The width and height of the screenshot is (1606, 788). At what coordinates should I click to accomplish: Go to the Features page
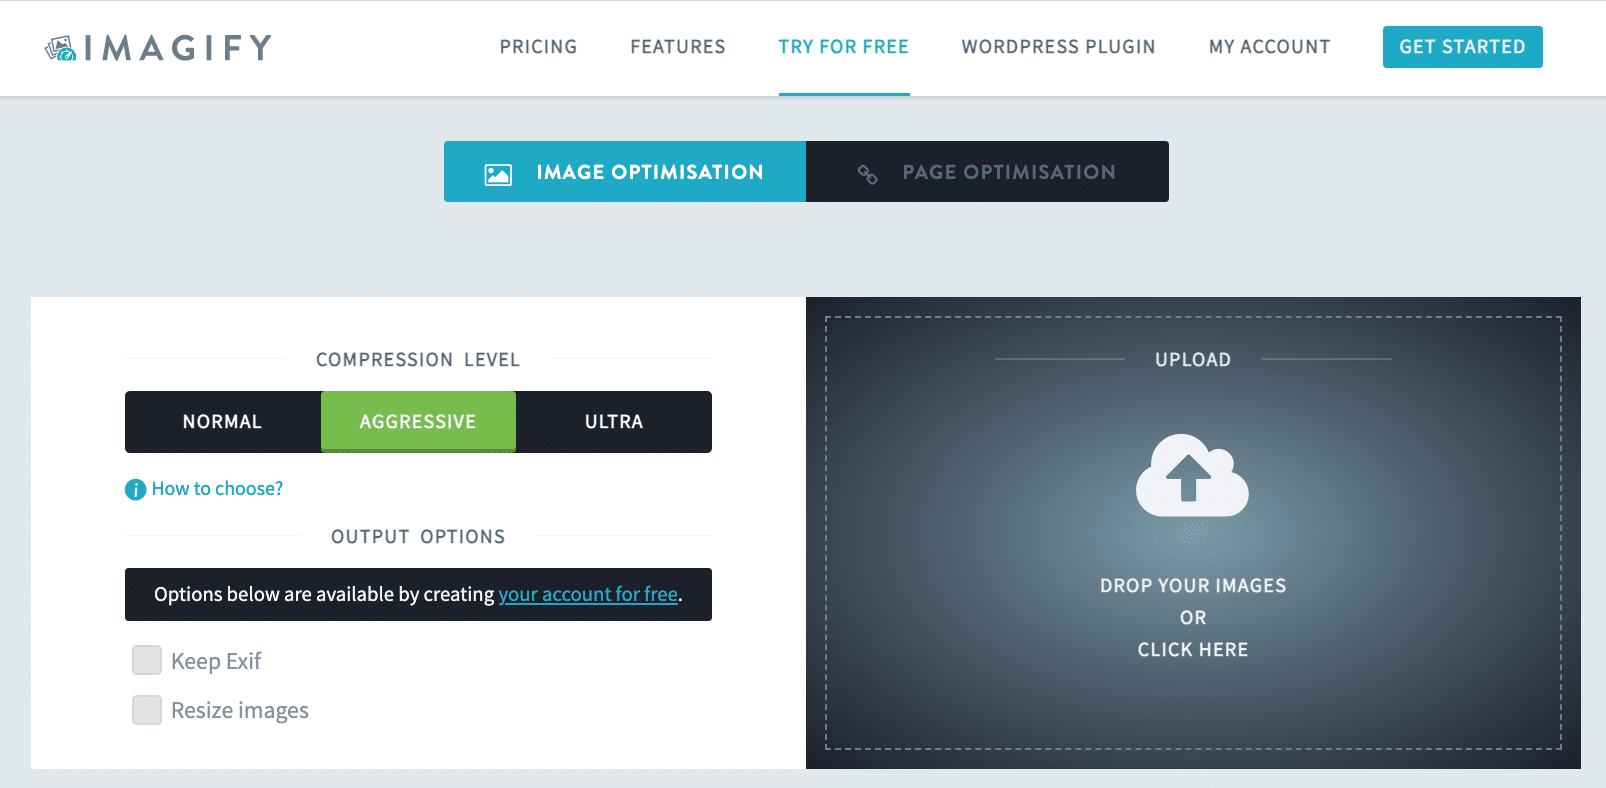[x=678, y=47]
